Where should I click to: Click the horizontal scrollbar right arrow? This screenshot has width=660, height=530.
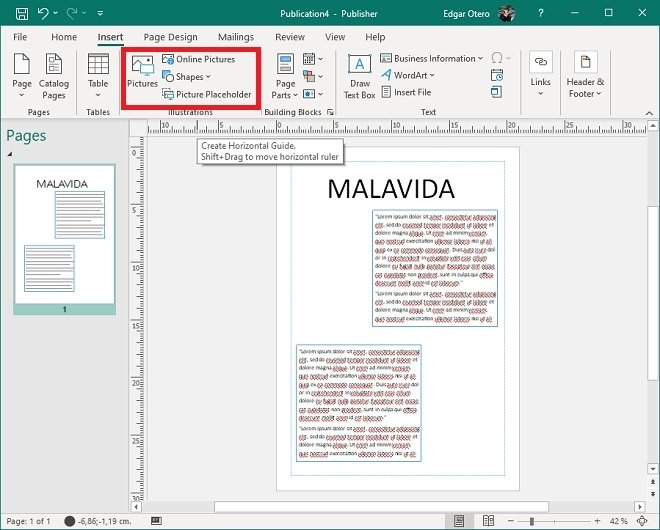640,506
